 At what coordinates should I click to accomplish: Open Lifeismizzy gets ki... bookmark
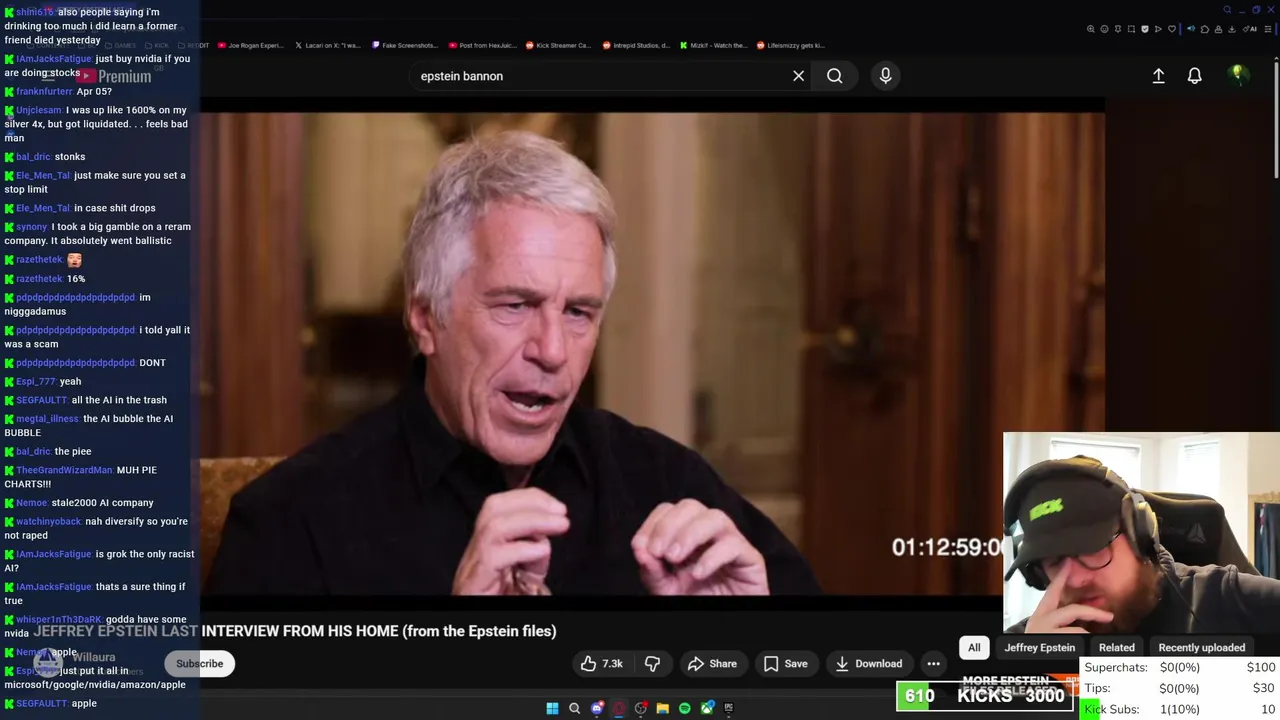click(790, 45)
